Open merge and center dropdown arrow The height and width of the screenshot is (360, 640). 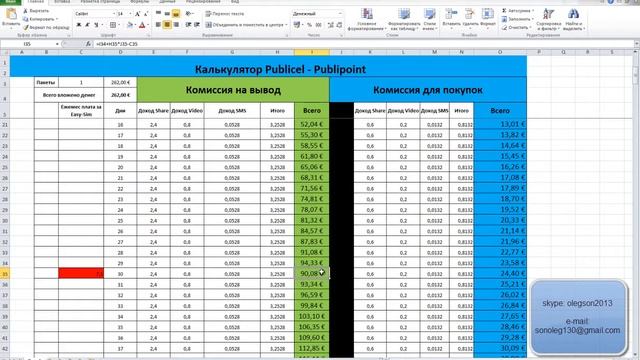(x=286, y=25)
